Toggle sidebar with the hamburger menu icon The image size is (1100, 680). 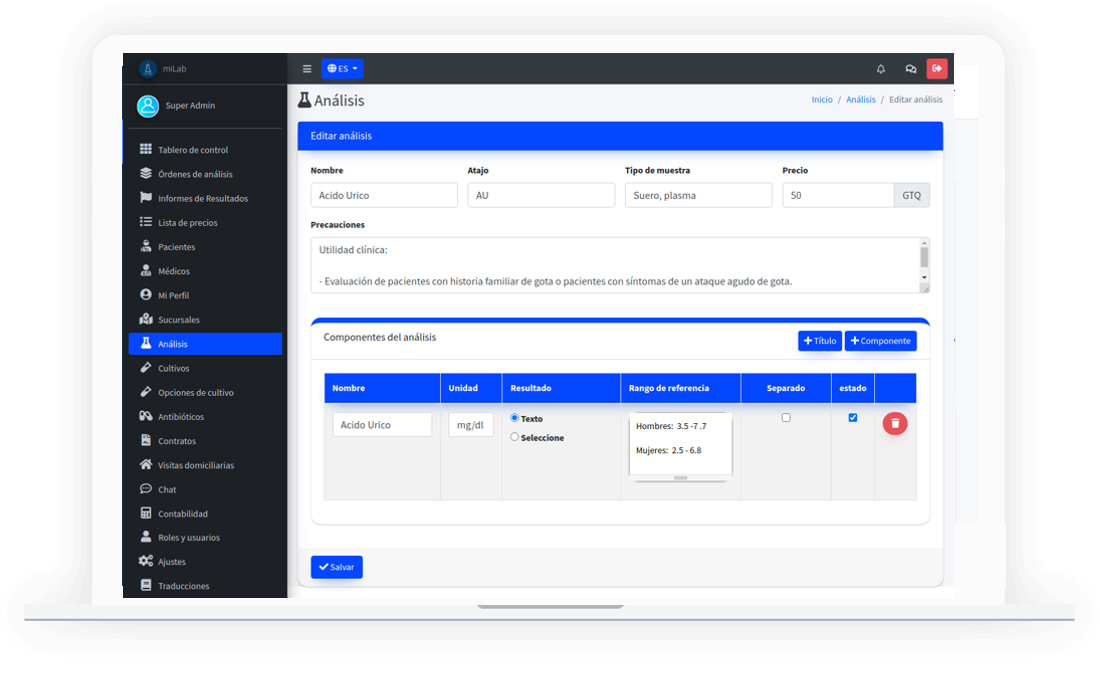point(307,69)
